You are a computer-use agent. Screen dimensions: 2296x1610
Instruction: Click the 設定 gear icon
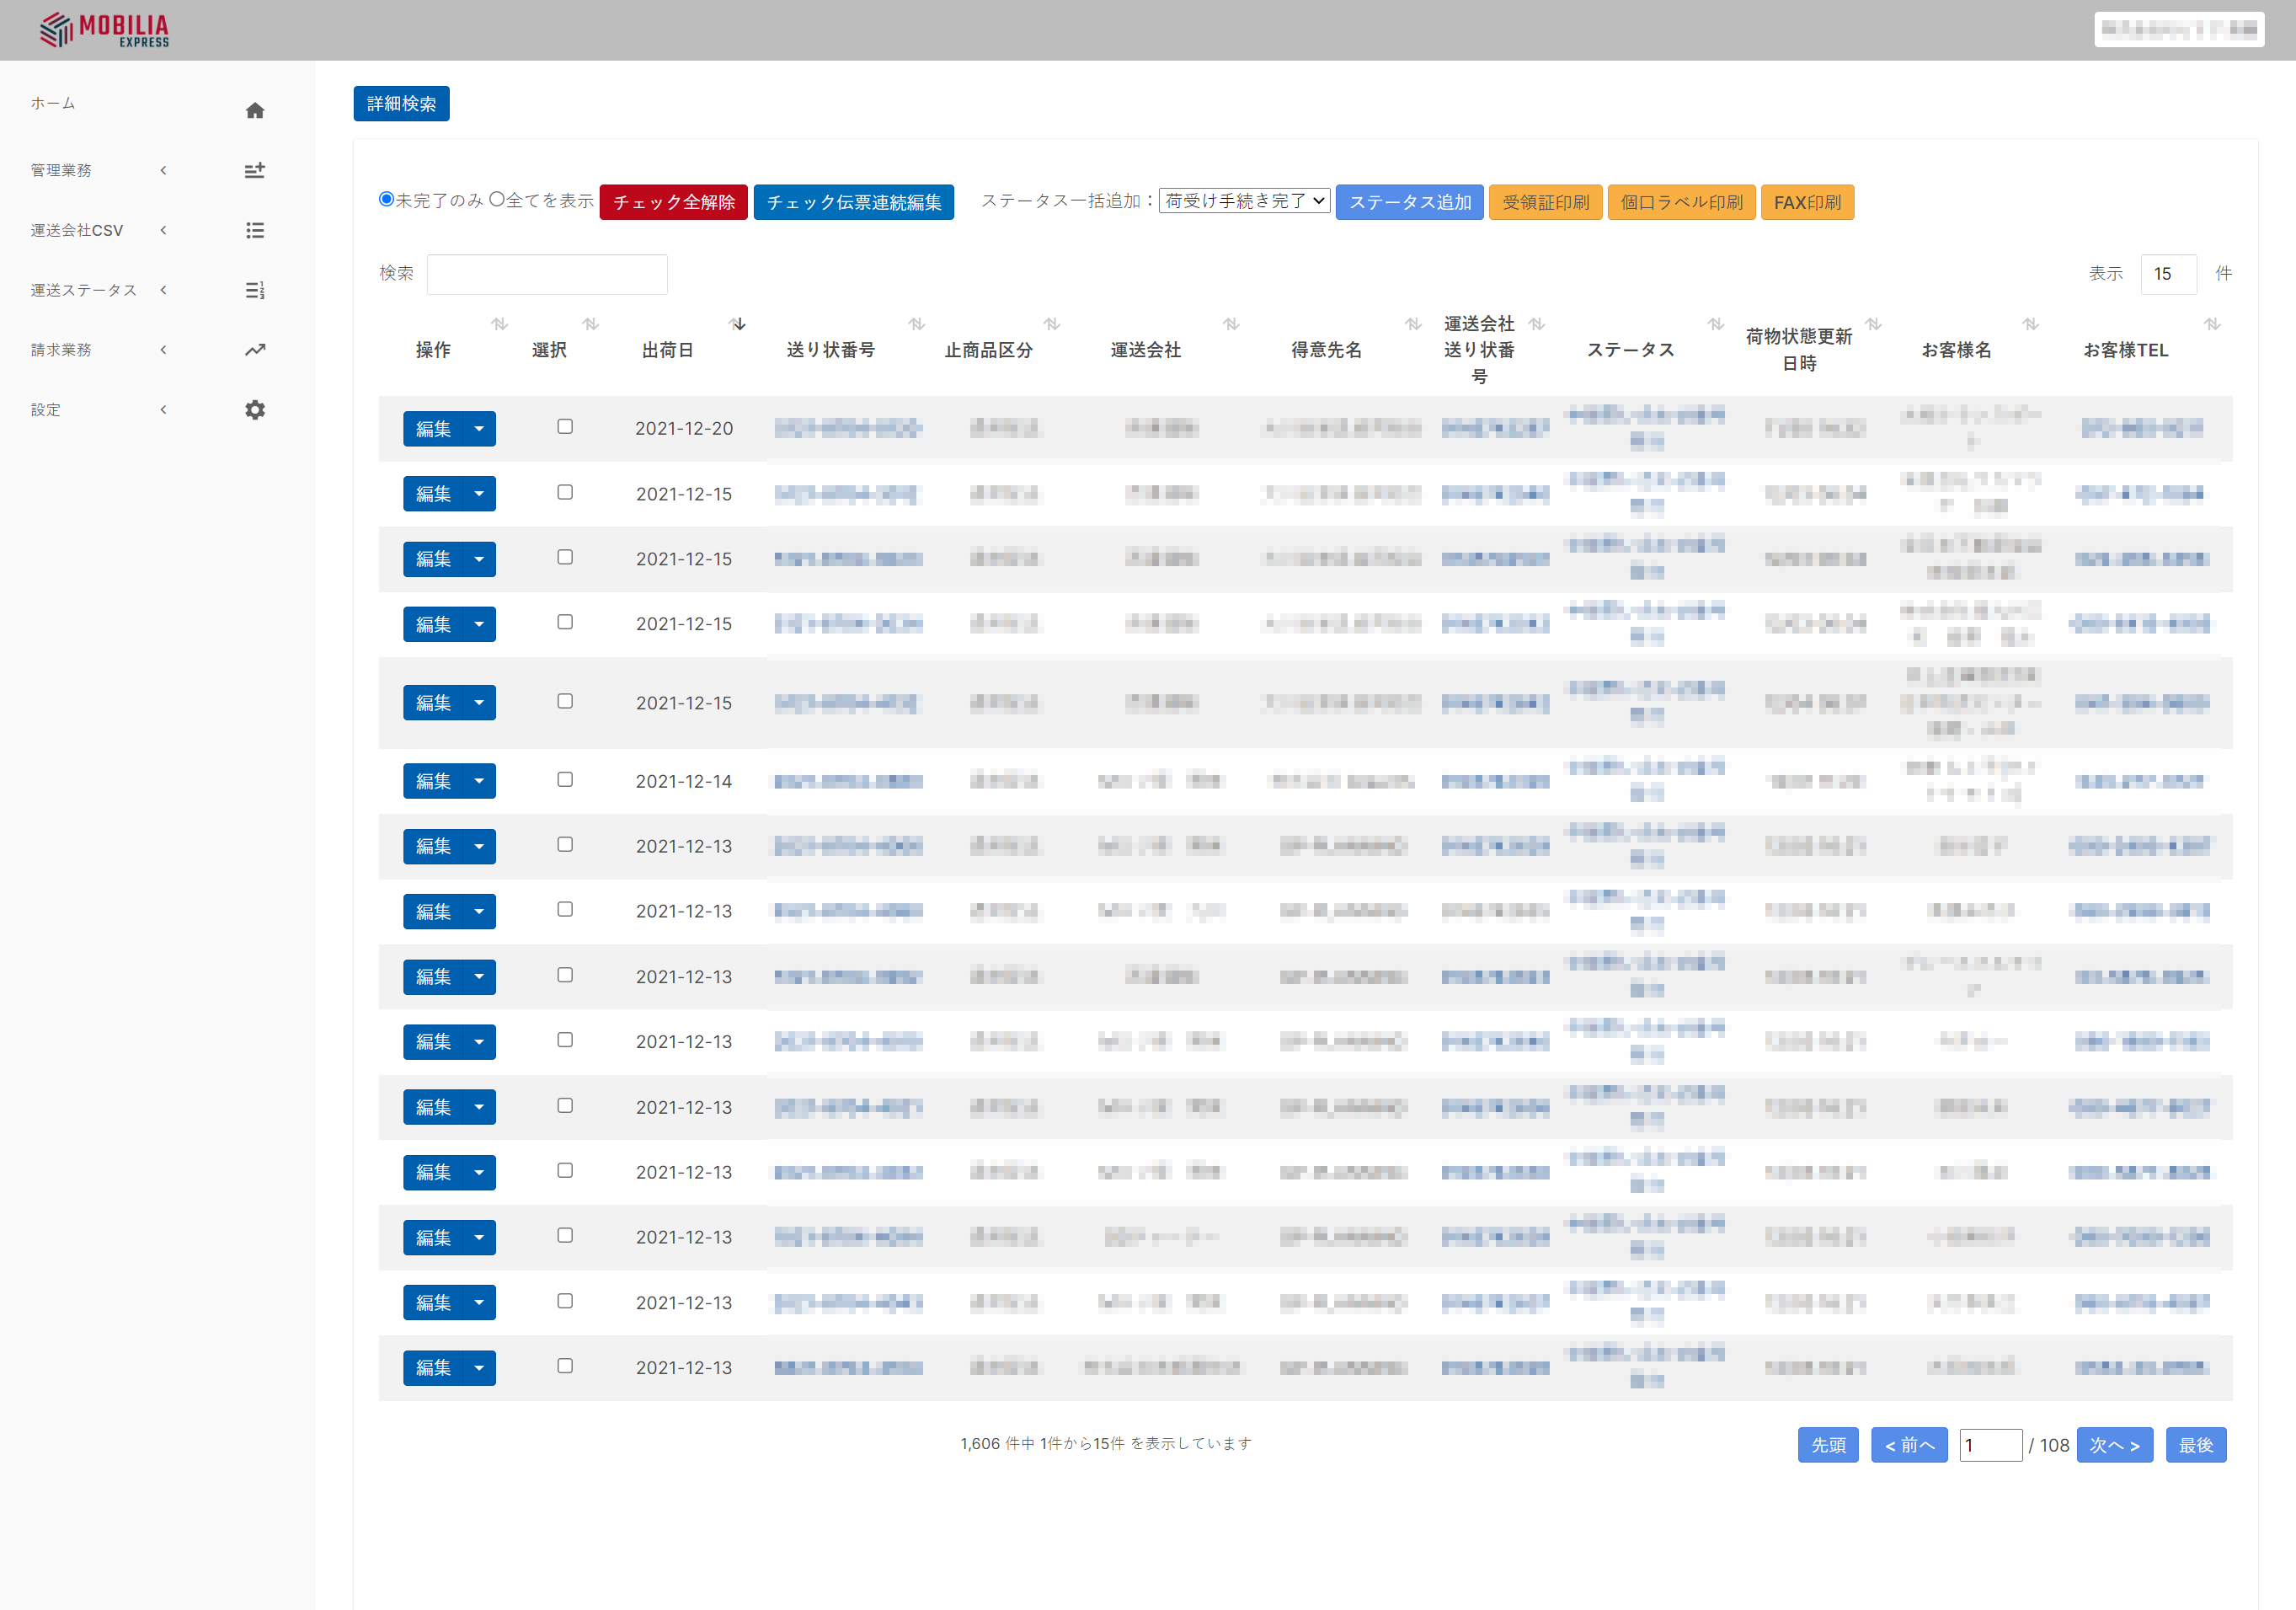pyautogui.click(x=255, y=410)
